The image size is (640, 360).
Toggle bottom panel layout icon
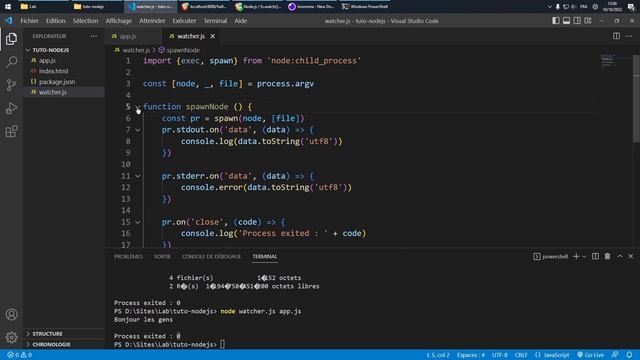coord(567,21)
